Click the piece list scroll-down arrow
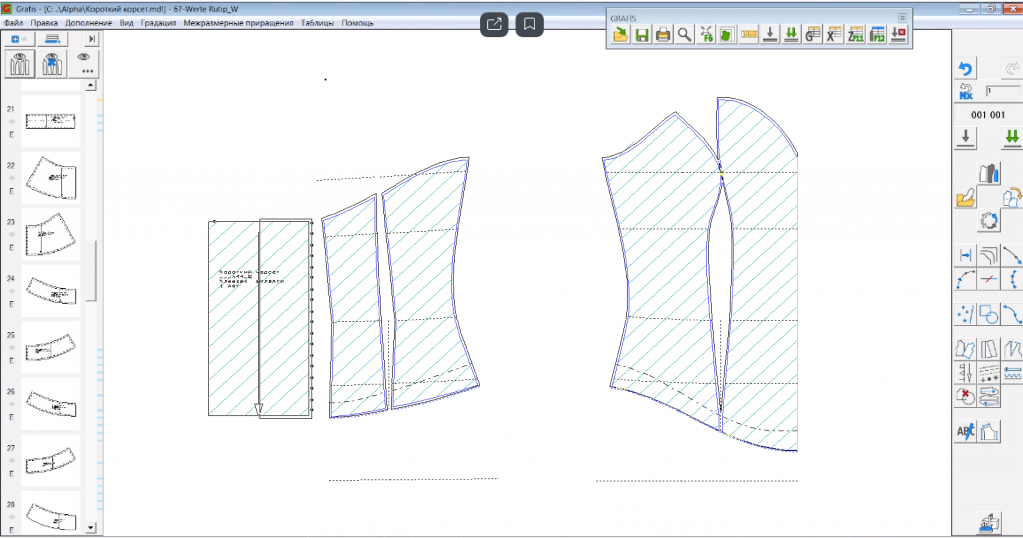Screen dimensions: 1023x538 [90, 527]
